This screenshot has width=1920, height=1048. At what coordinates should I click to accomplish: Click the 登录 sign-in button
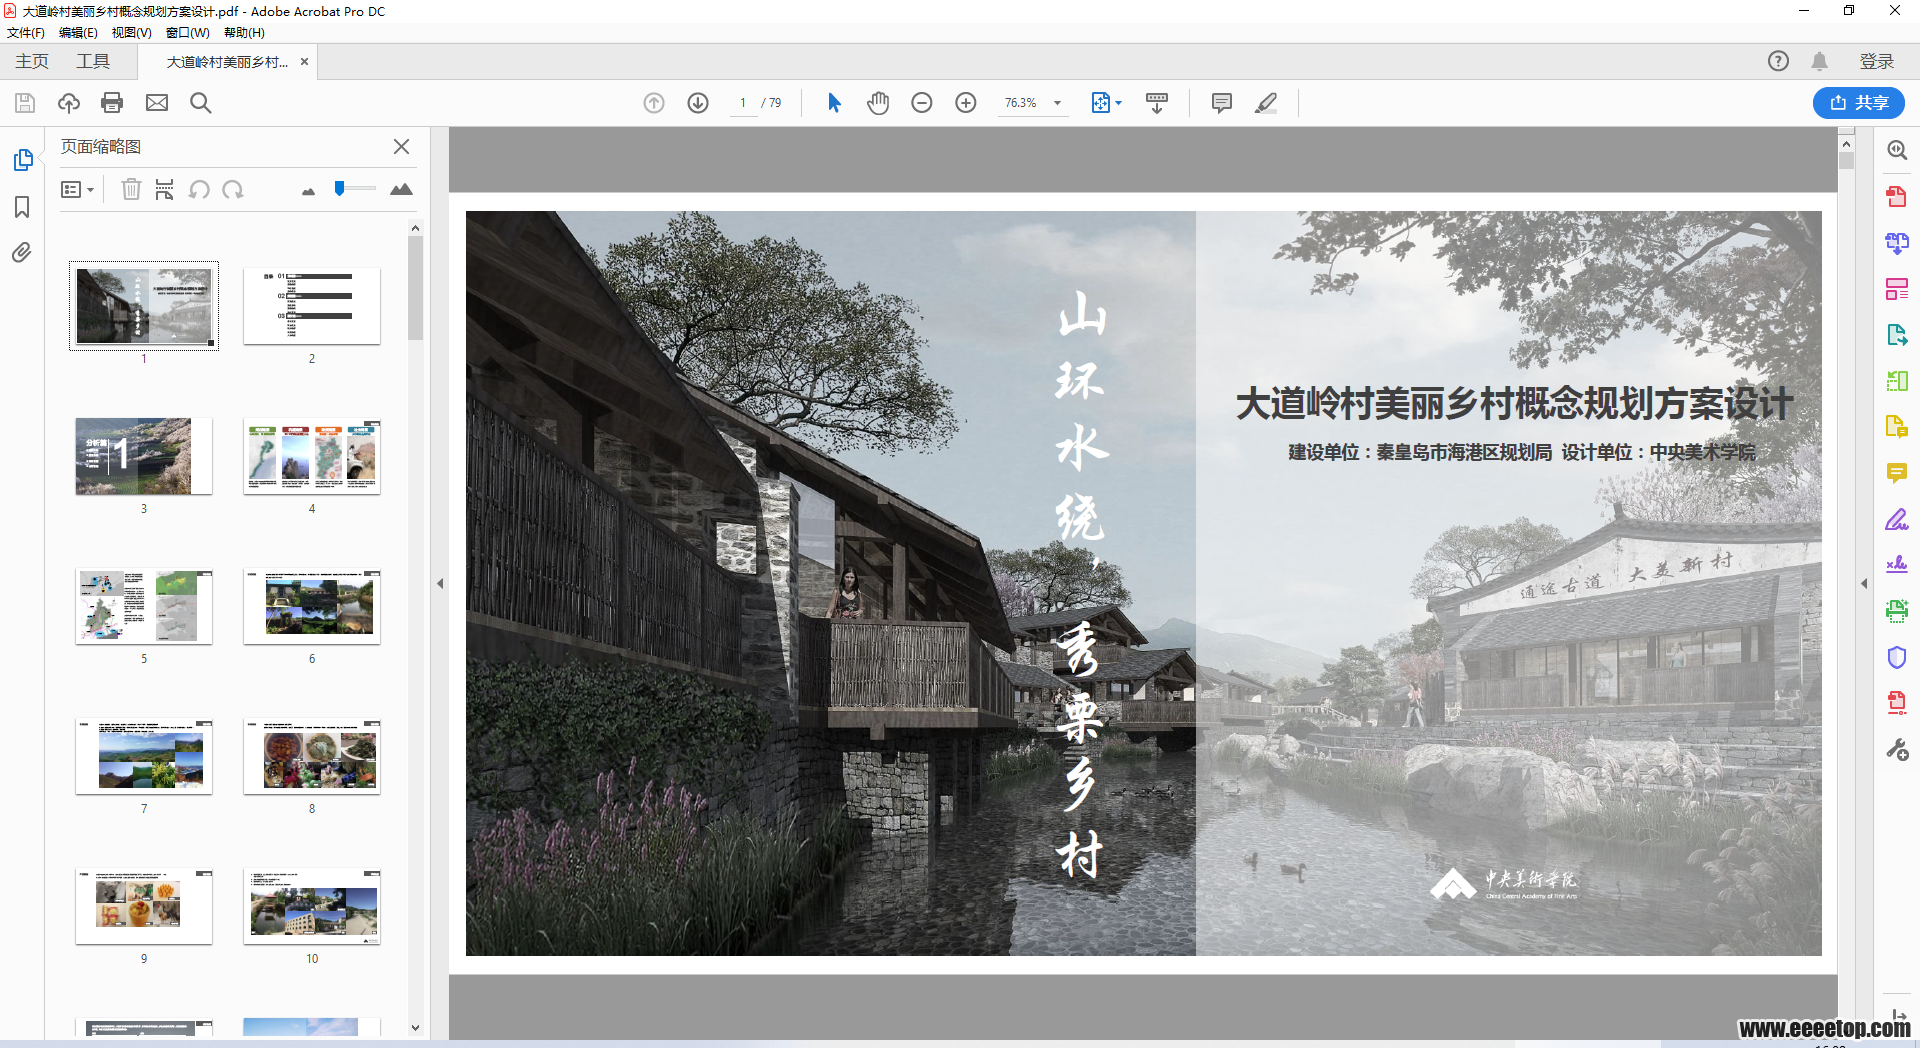coord(1876,62)
